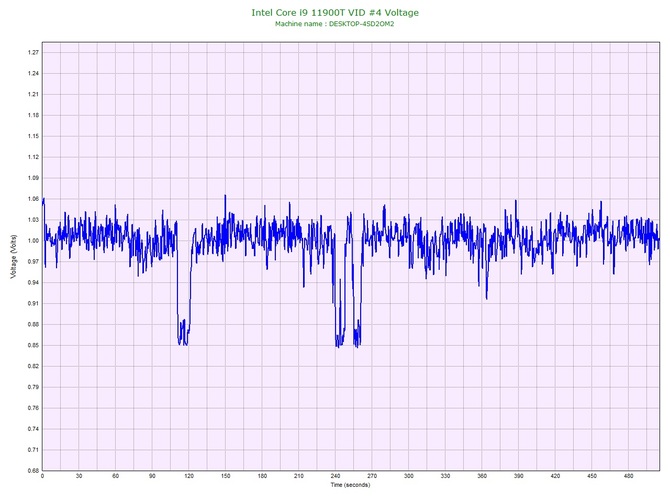The width and height of the screenshot is (670, 502).
Task: Click the 0.85 value on the voltage axis
Action: pyautogui.click(x=33, y=345)
